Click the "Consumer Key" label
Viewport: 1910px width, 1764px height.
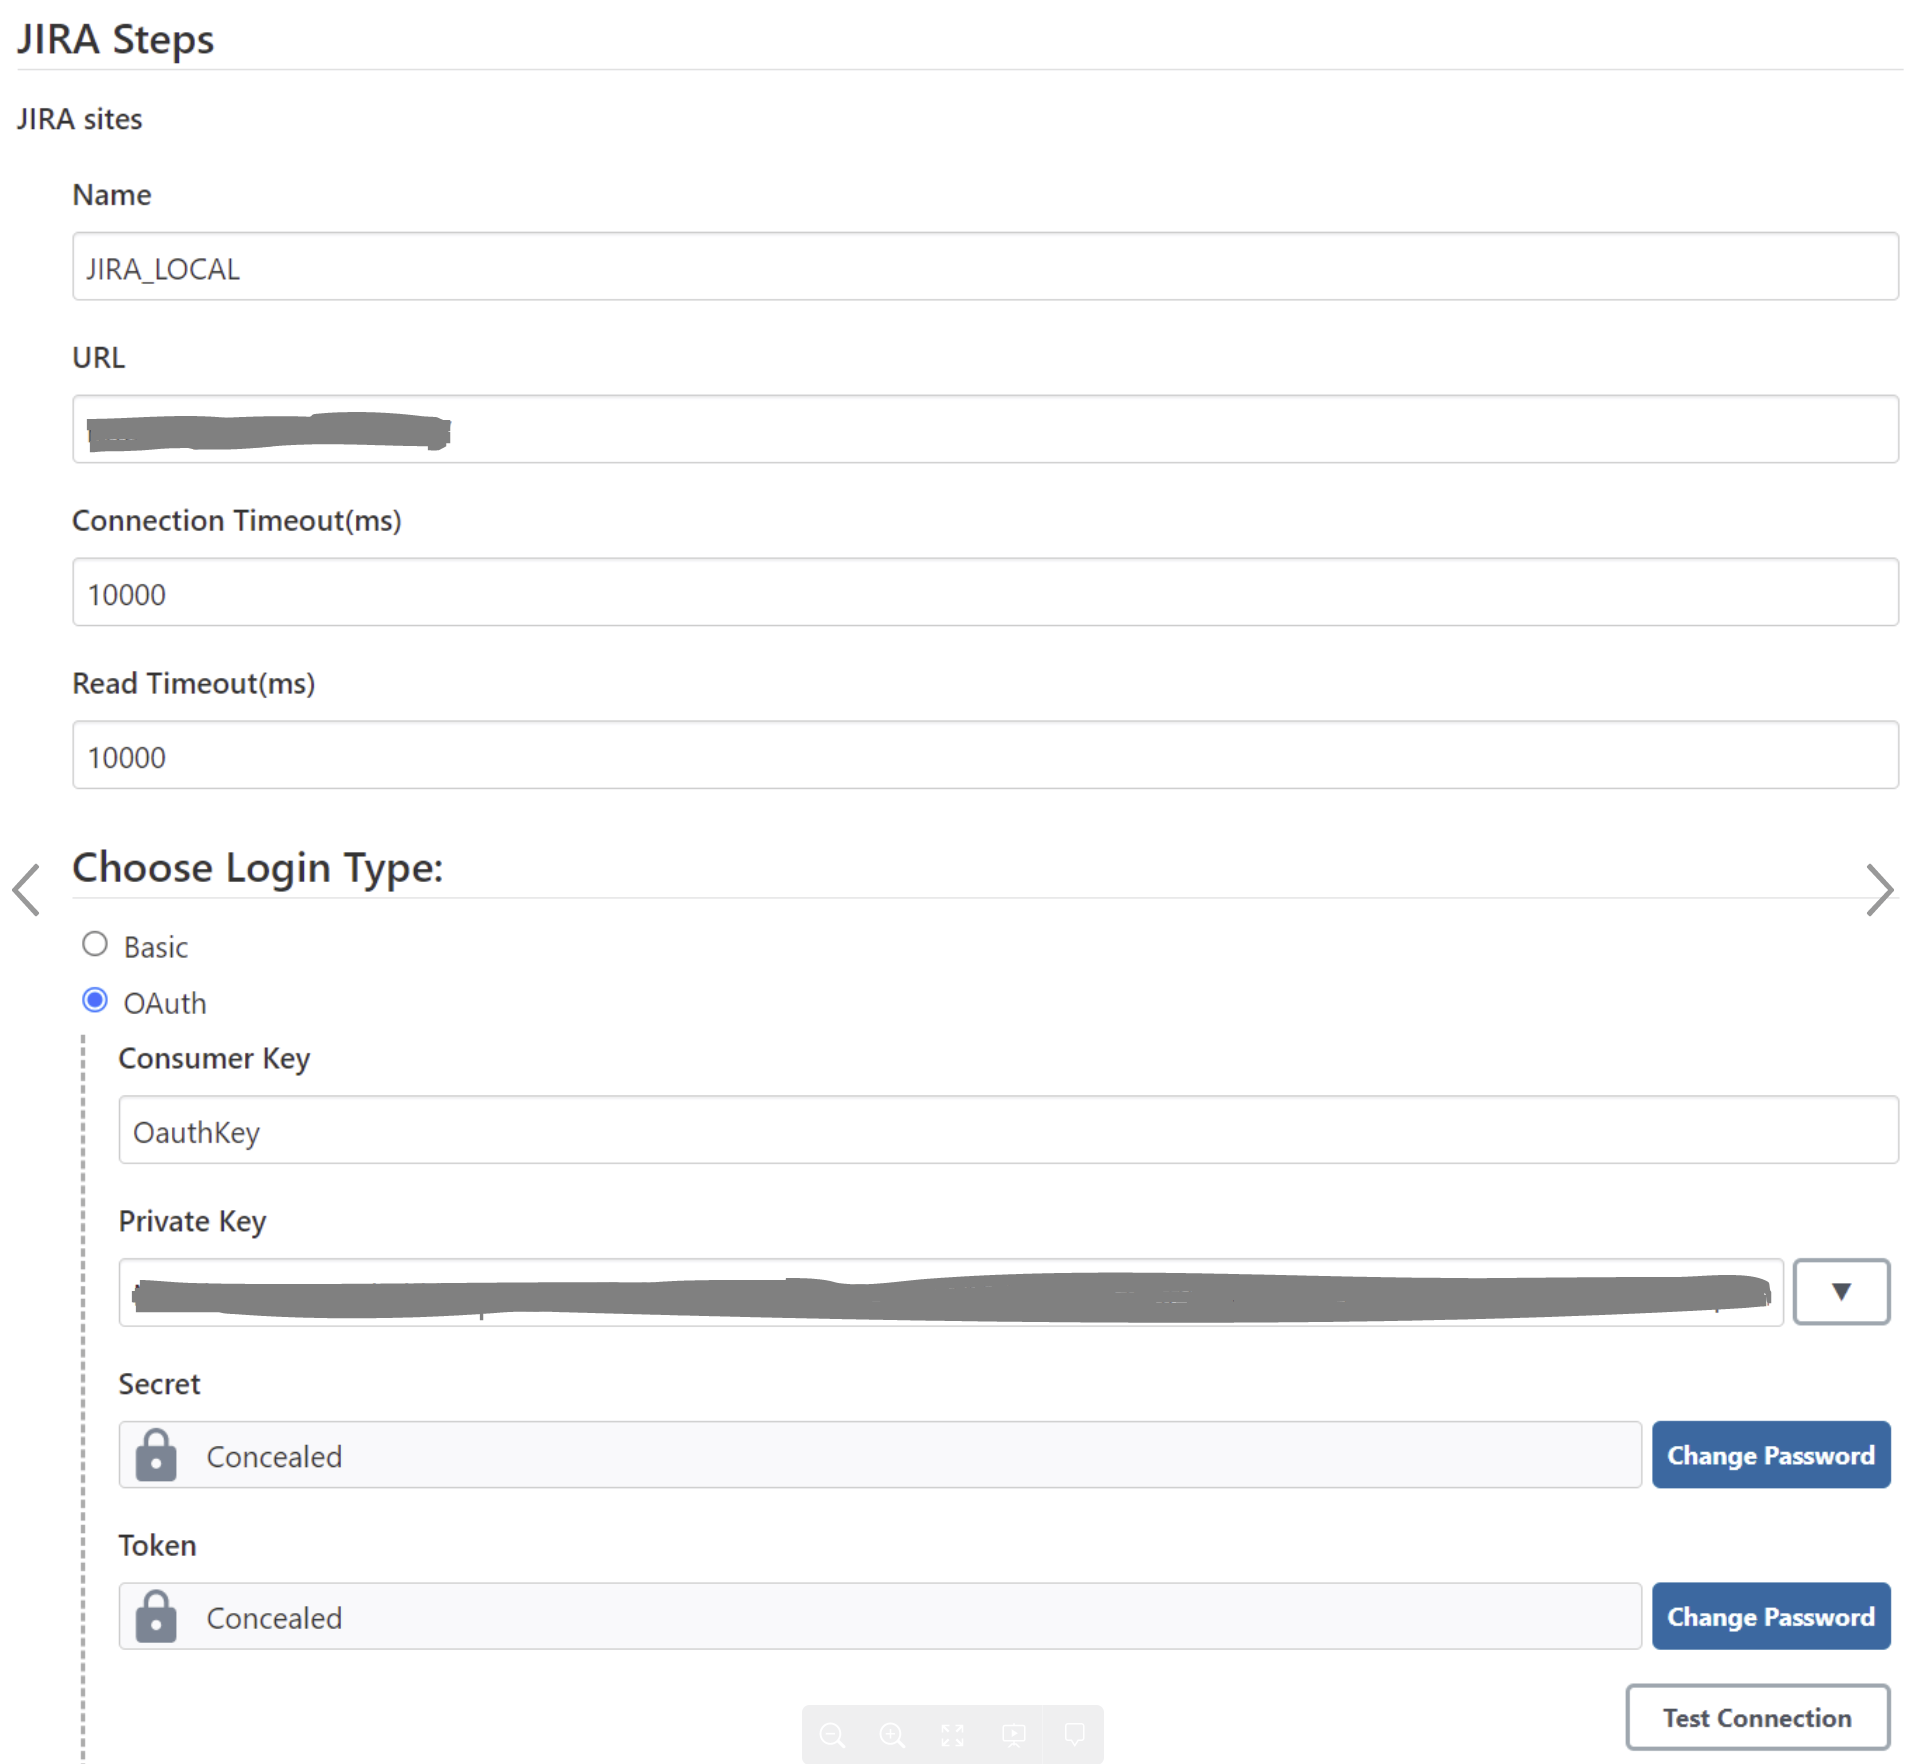click(215, 1059)
